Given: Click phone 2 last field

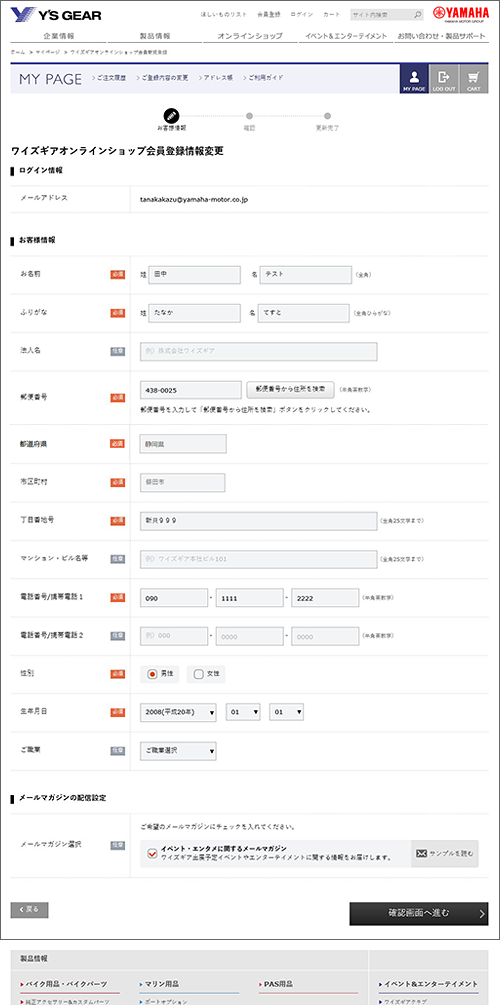Looking at the screenshot, I should pos(325,636).
